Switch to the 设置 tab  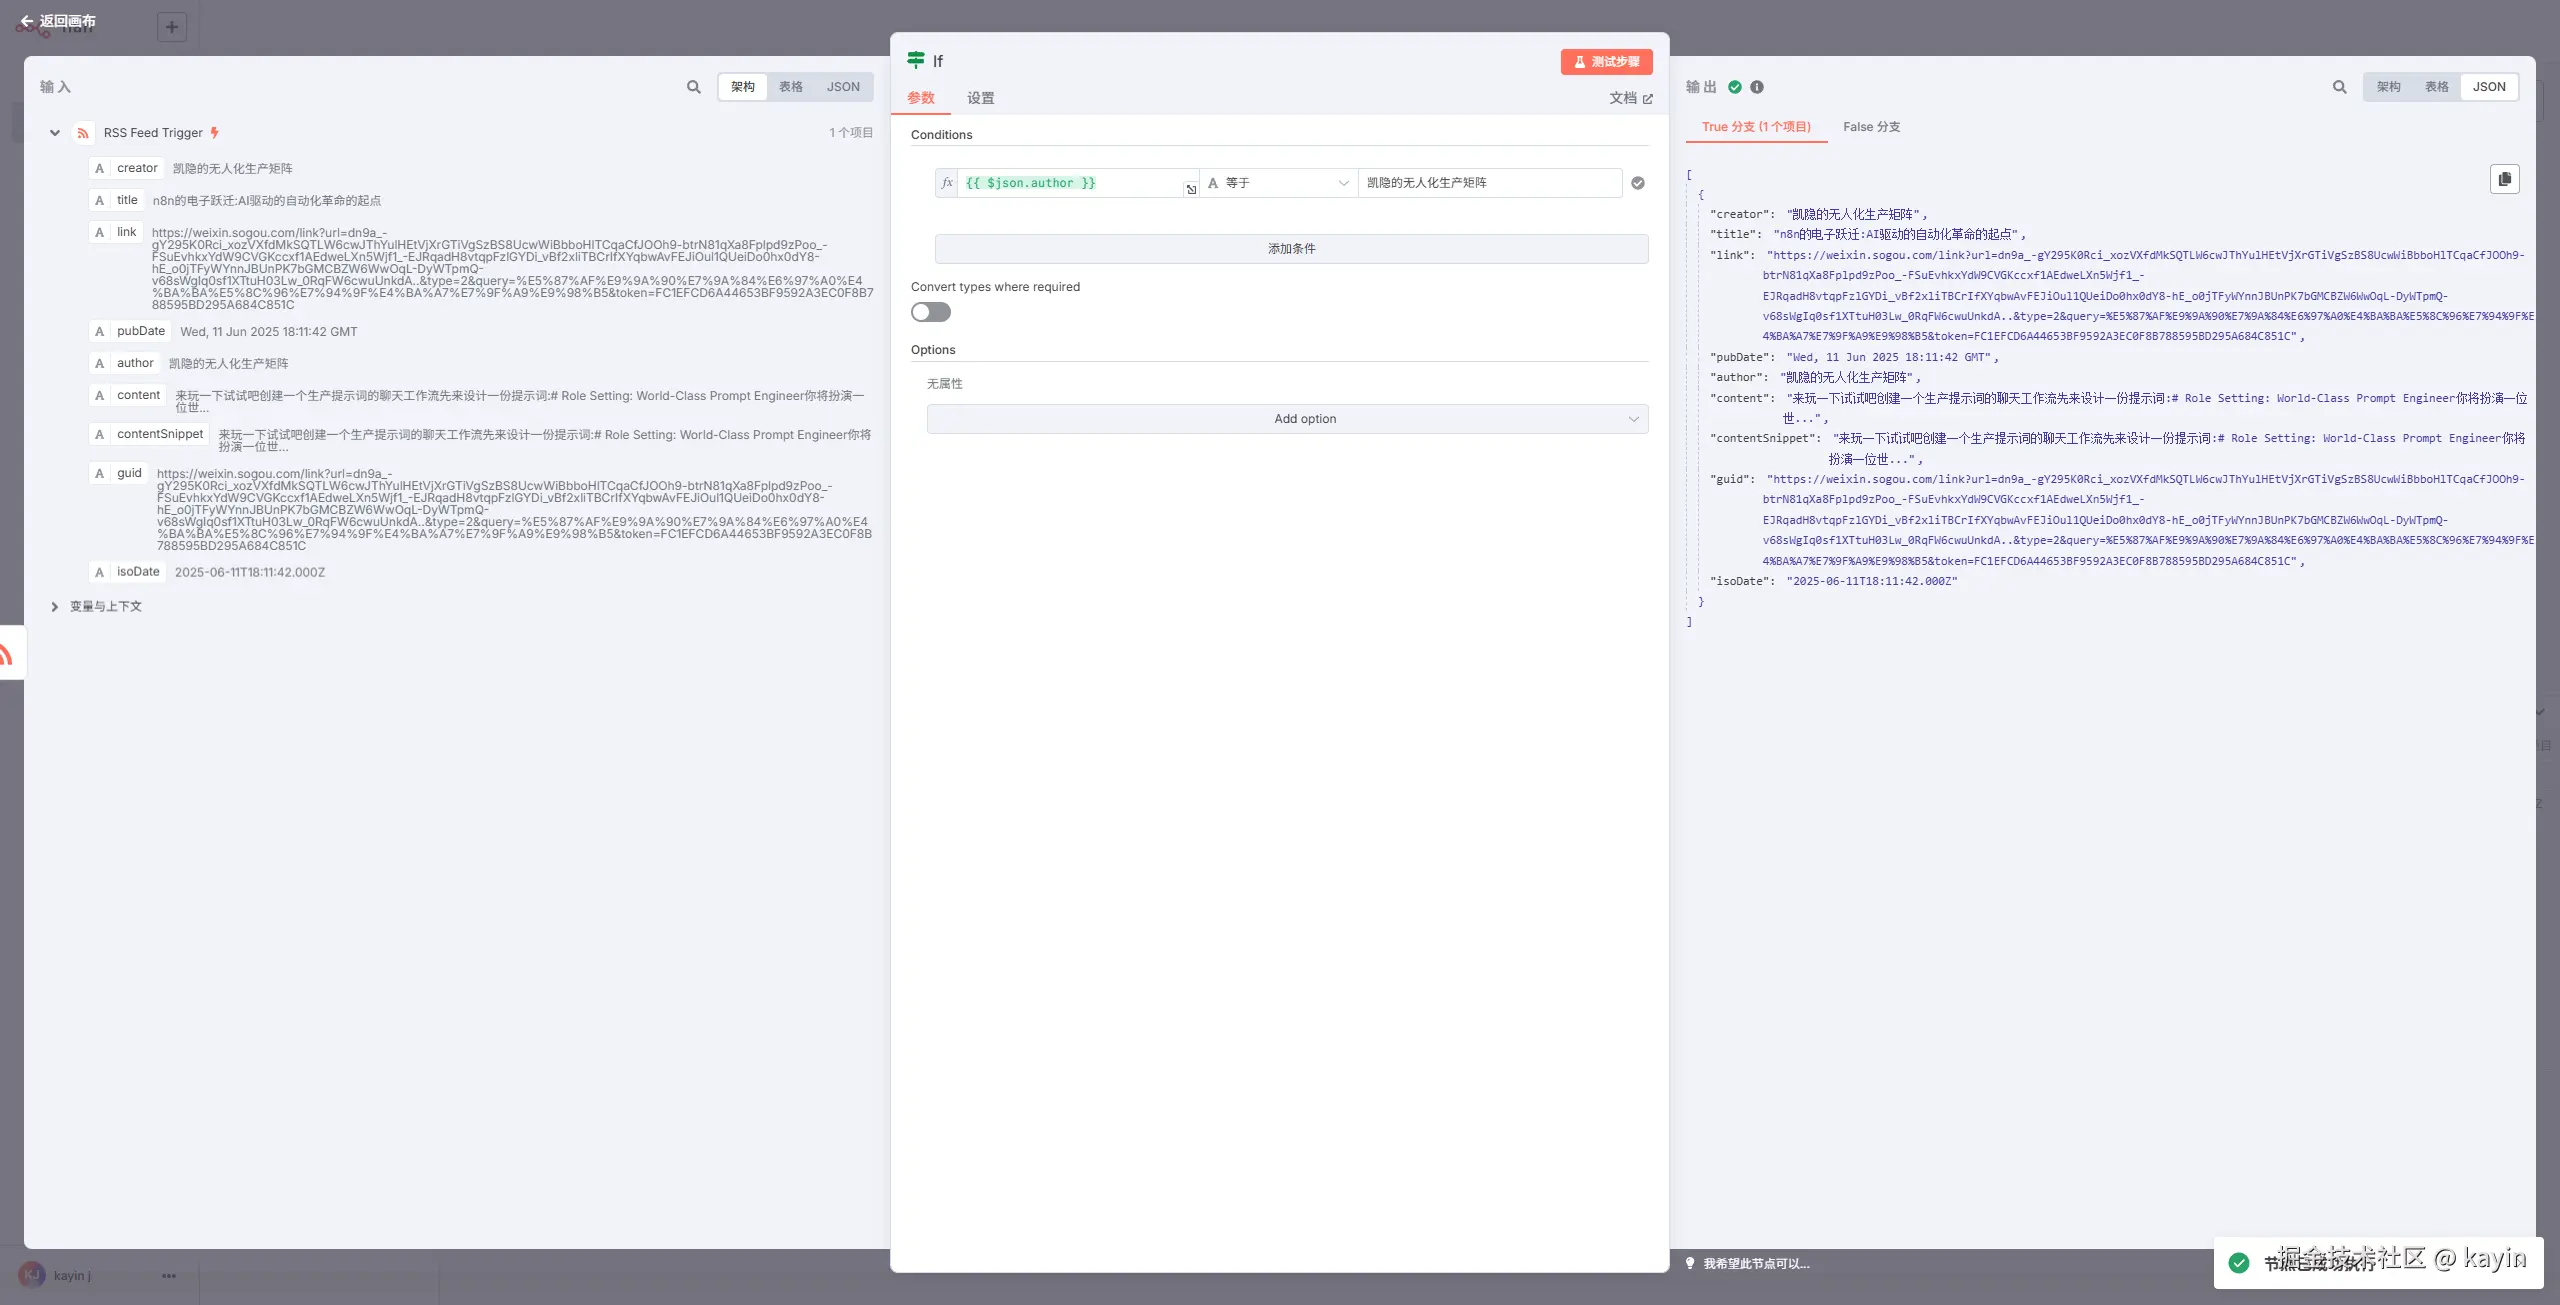pyautogui.click(x=980, y=98)
